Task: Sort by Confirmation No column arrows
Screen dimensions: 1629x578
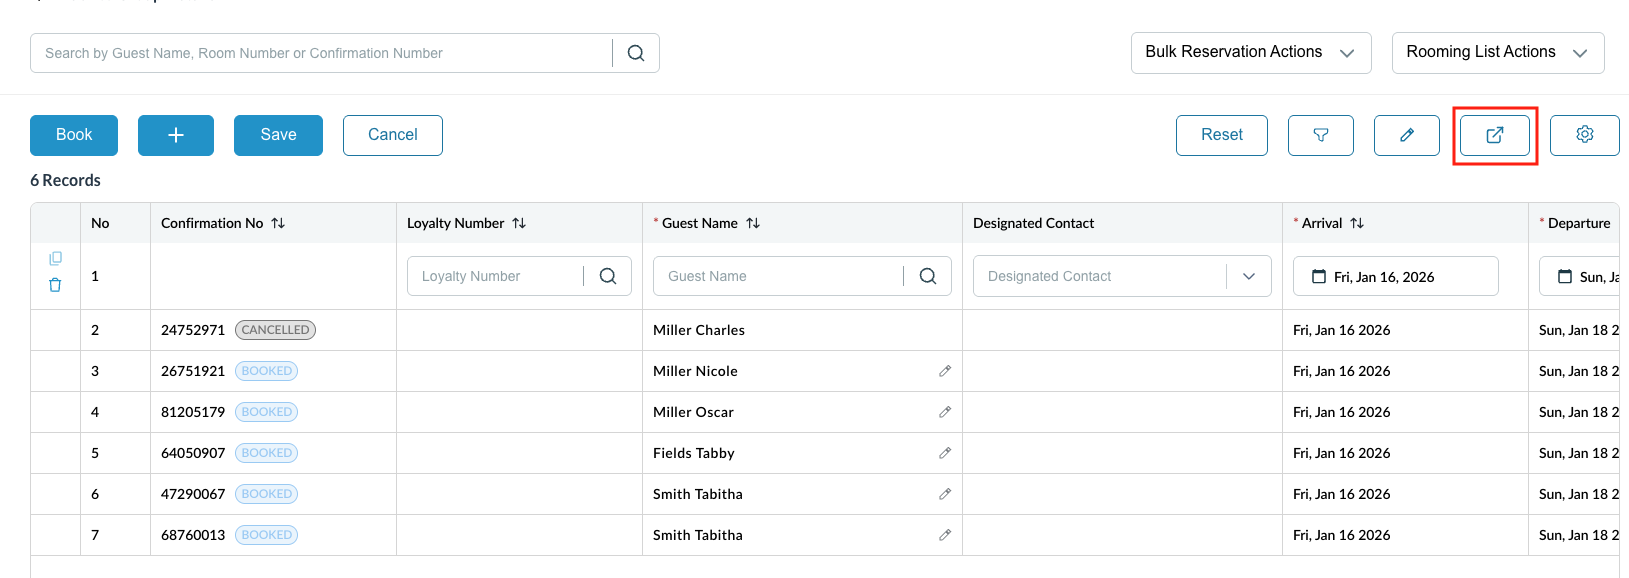Action: (278, 223)
